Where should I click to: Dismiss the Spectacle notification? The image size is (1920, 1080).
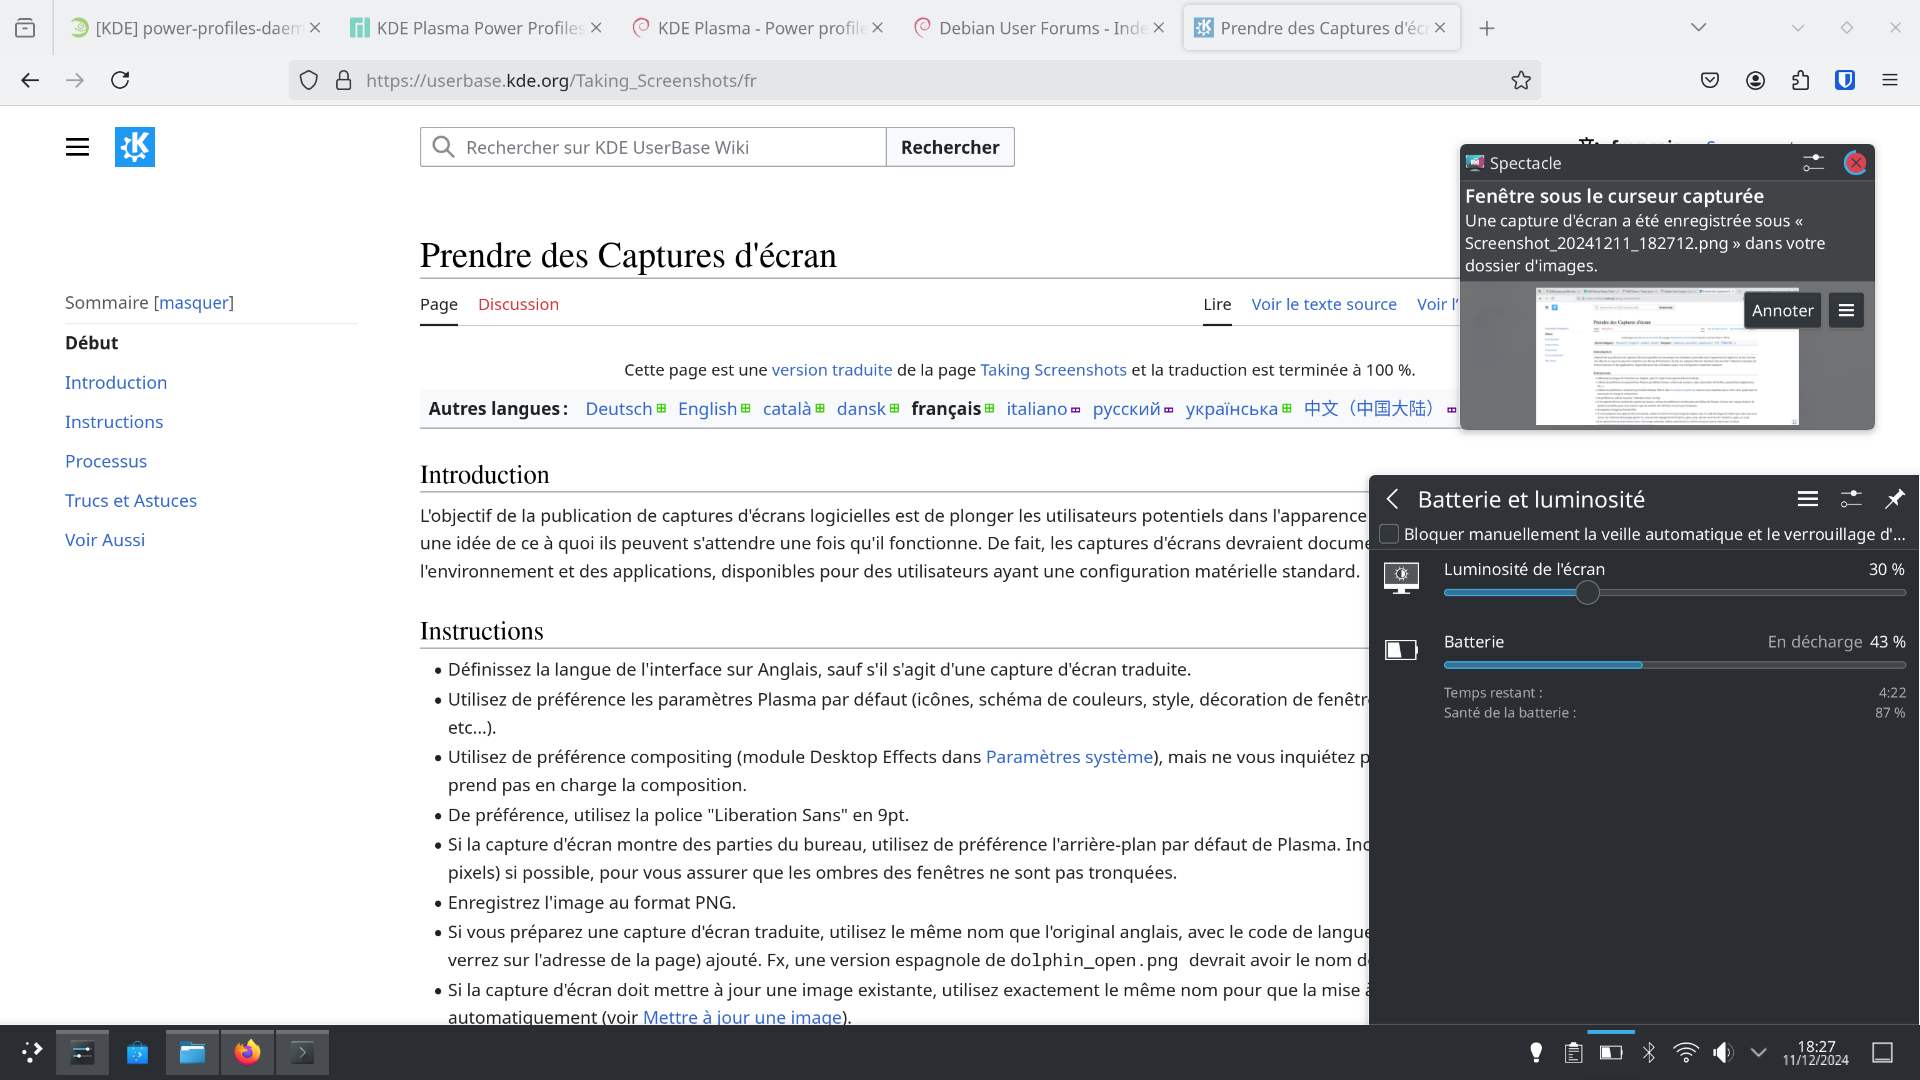tap(1856, 163)
